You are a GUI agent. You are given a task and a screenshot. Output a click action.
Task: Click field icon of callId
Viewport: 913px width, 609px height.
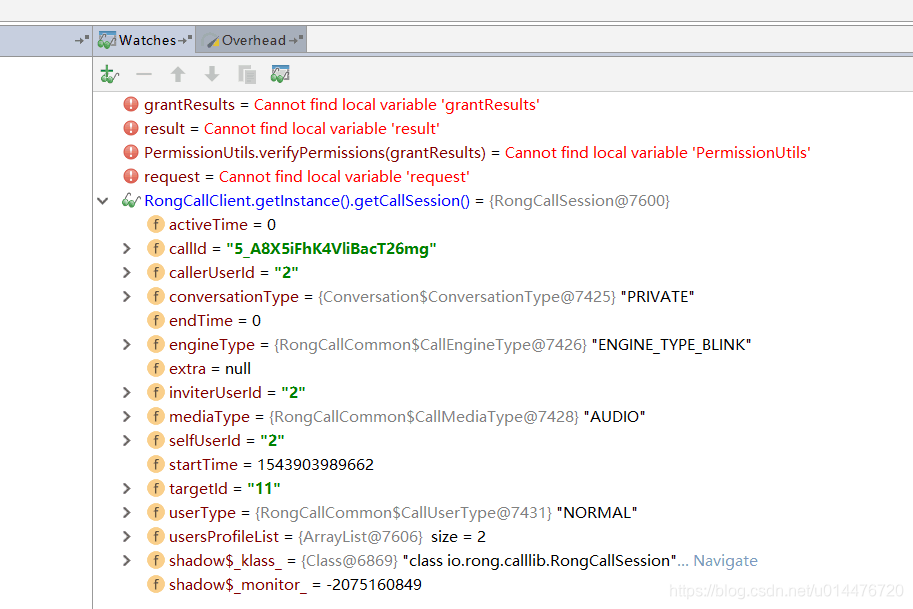click(155, 249)
